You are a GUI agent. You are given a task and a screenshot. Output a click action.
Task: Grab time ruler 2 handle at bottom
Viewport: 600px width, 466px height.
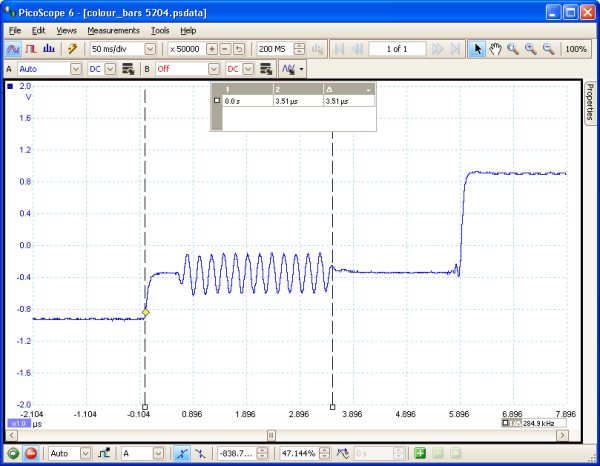point(333,407)
